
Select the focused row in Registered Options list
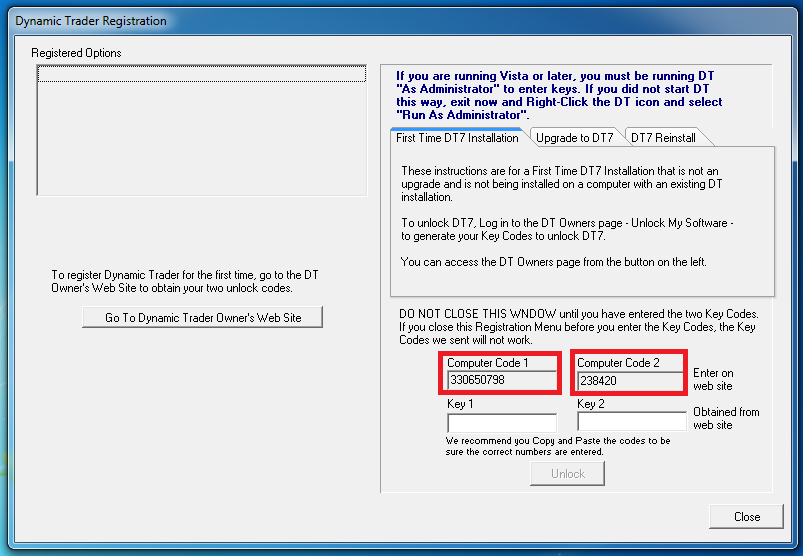coord(201,75)
